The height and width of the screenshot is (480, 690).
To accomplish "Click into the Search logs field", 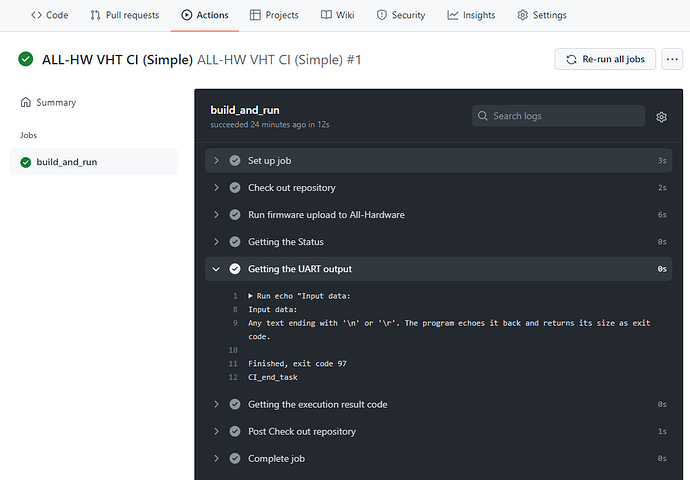I will click(x=565, y=117).
